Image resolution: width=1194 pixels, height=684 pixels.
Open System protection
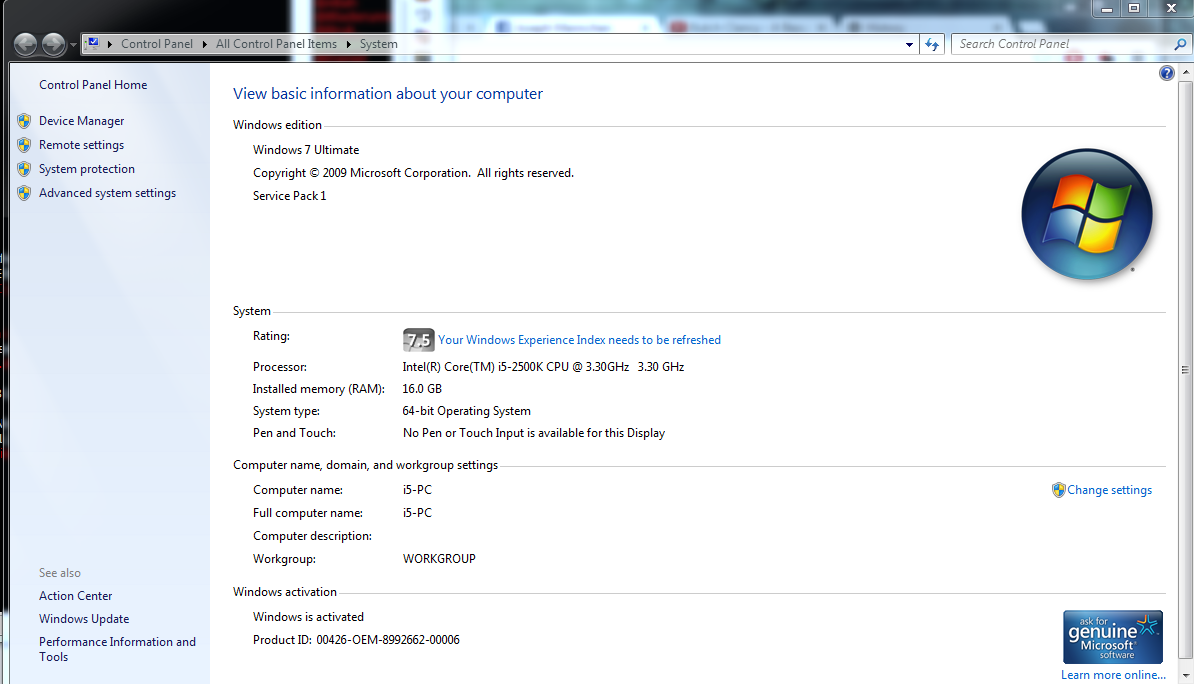87,169
